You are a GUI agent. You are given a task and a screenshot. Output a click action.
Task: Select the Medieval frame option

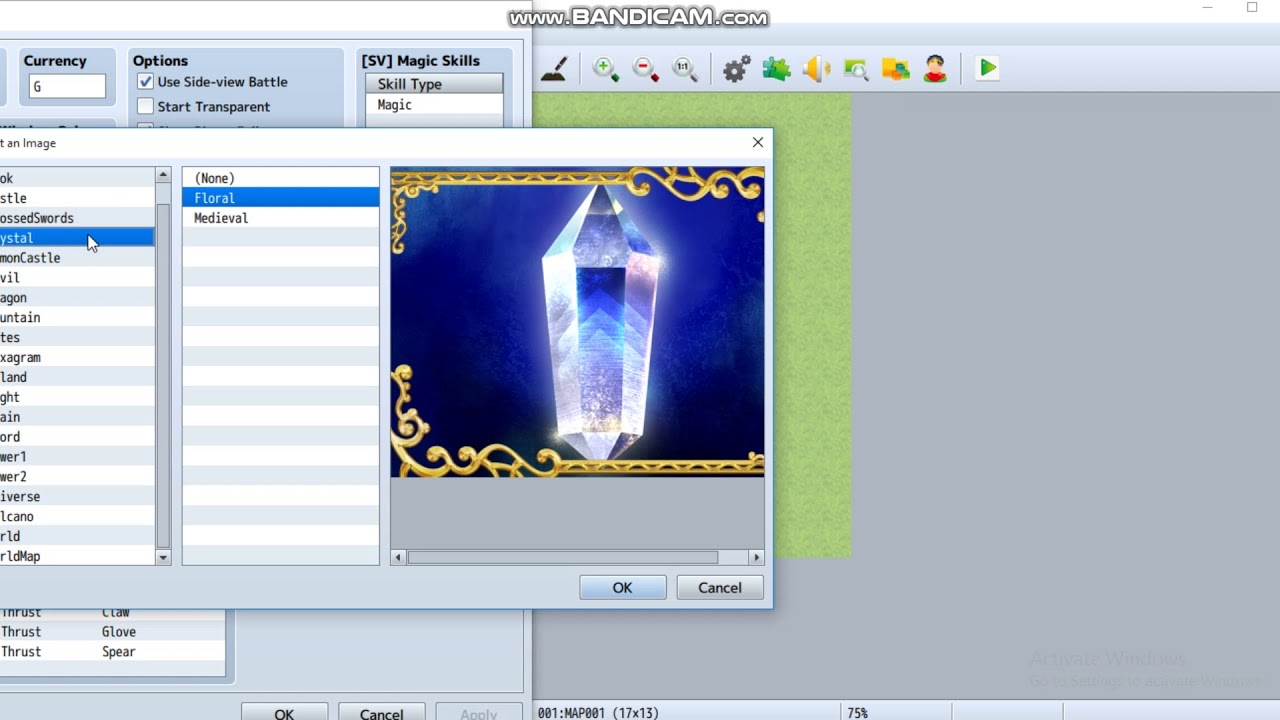click(280, 218)
